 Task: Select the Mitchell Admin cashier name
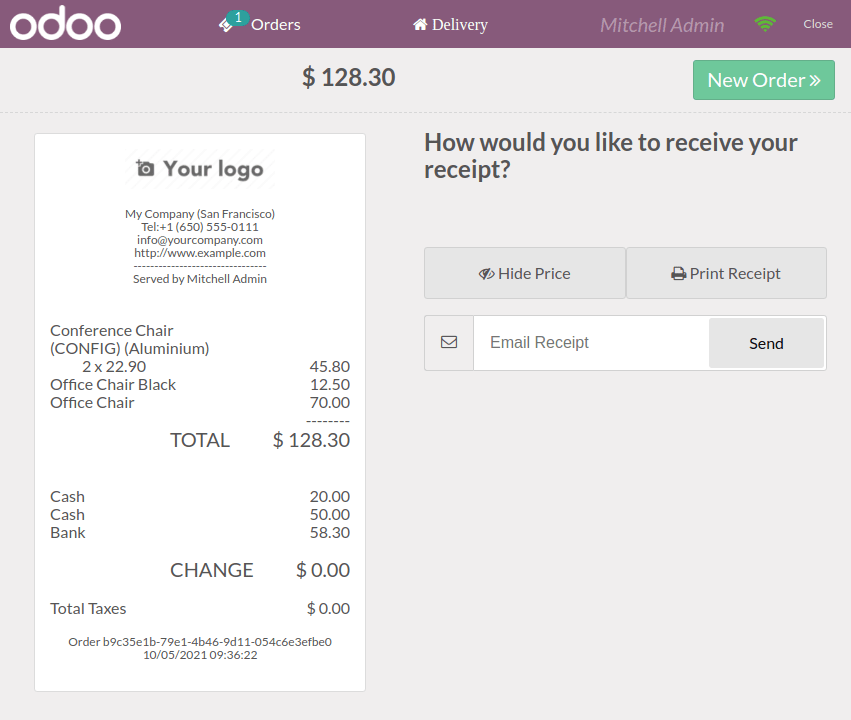pos(662,25)
